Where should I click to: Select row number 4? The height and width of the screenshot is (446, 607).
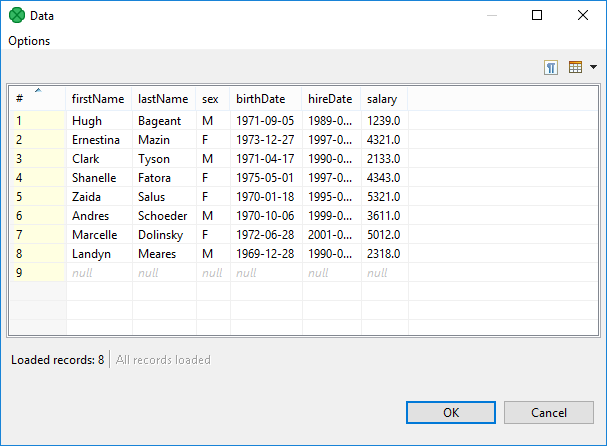click(x=37, y=178)
